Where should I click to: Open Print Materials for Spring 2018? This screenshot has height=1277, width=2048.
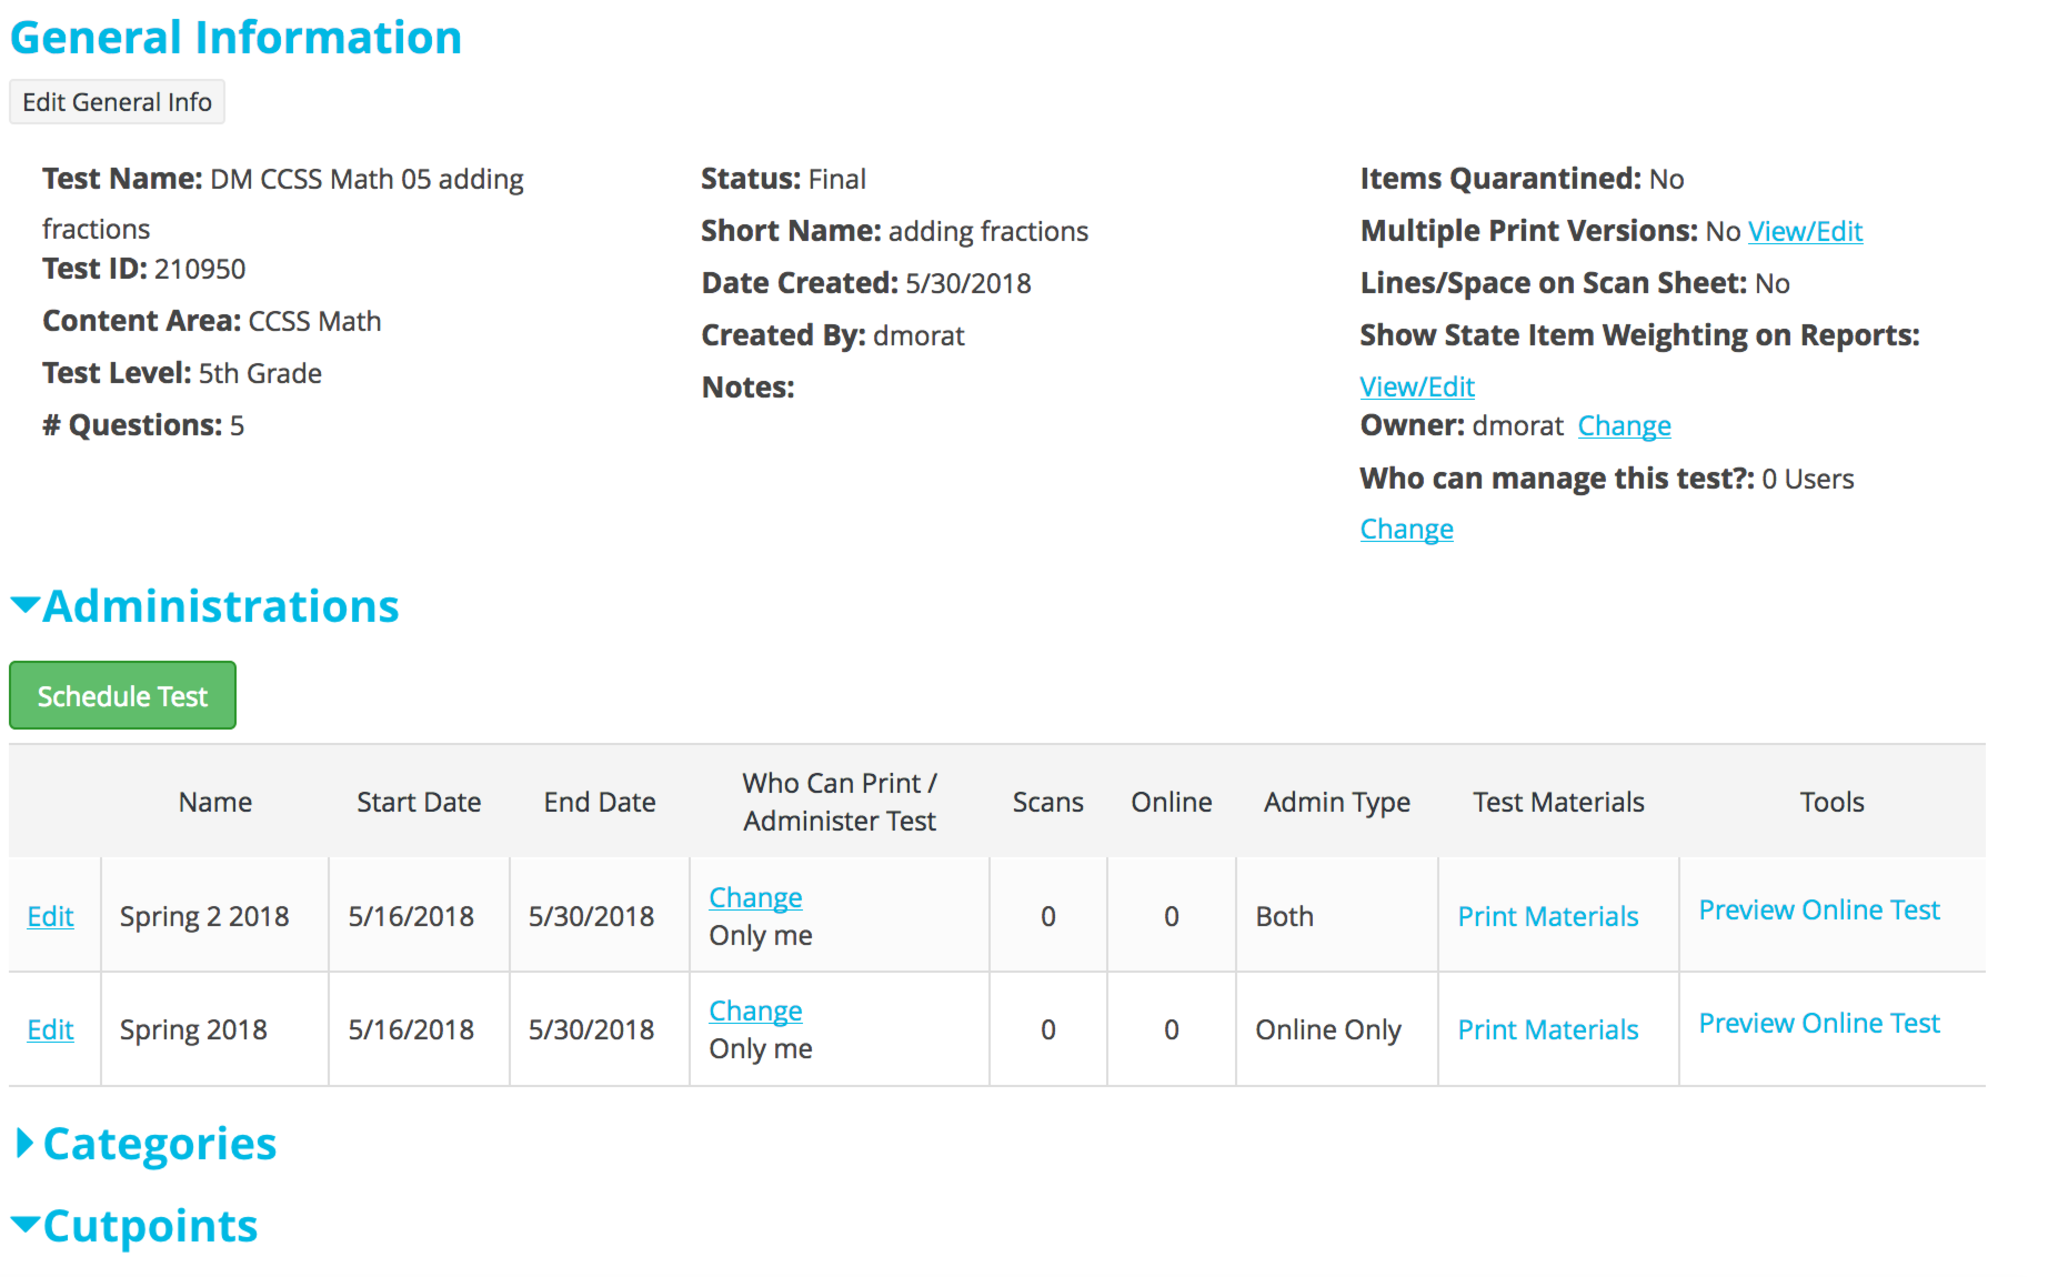click(x=1547, y=1029)
